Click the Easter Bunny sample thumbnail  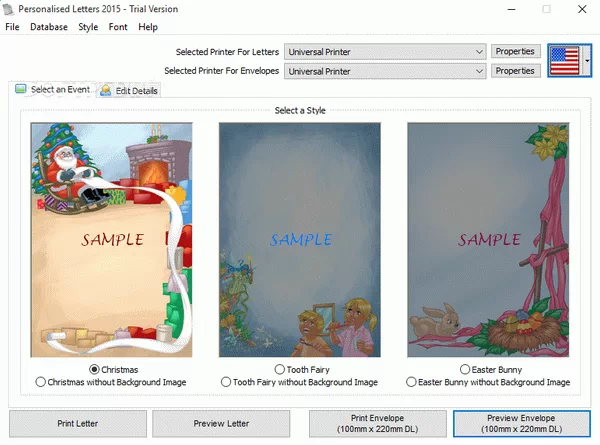(x=488, y=240)
